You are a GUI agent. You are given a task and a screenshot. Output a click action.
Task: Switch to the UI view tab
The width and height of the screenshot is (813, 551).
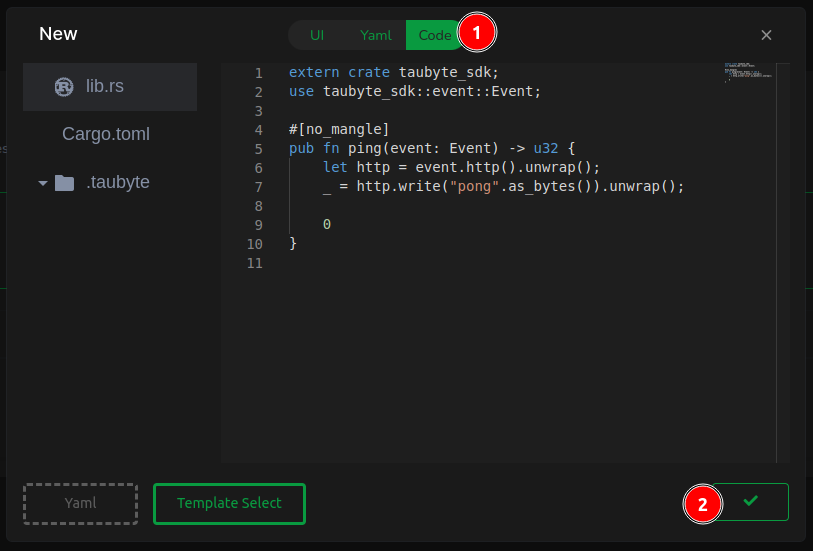coord(317,35)
